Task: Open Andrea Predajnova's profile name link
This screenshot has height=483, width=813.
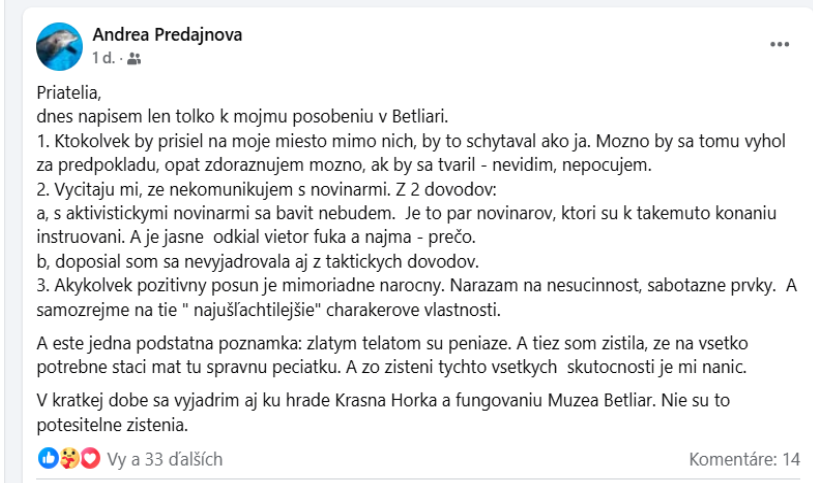Action: point(167,35)
